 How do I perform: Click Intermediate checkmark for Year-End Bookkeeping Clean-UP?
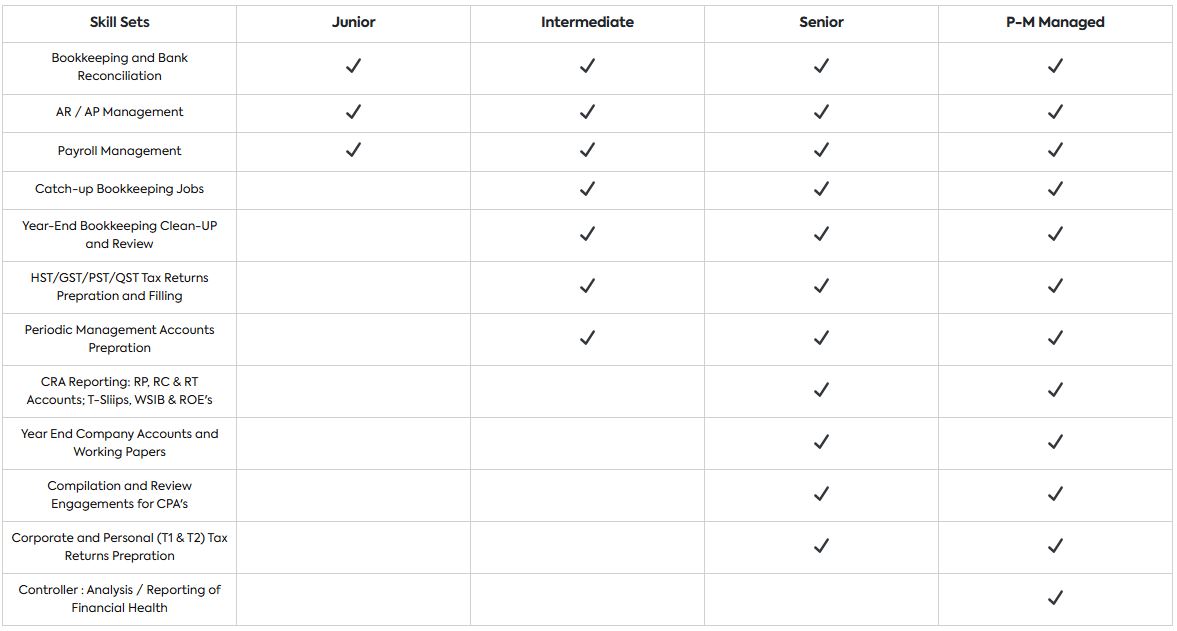(587, 234)
